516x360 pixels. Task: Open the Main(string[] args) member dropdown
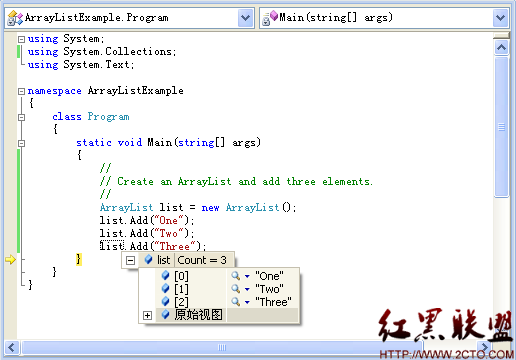pos(500,17)
